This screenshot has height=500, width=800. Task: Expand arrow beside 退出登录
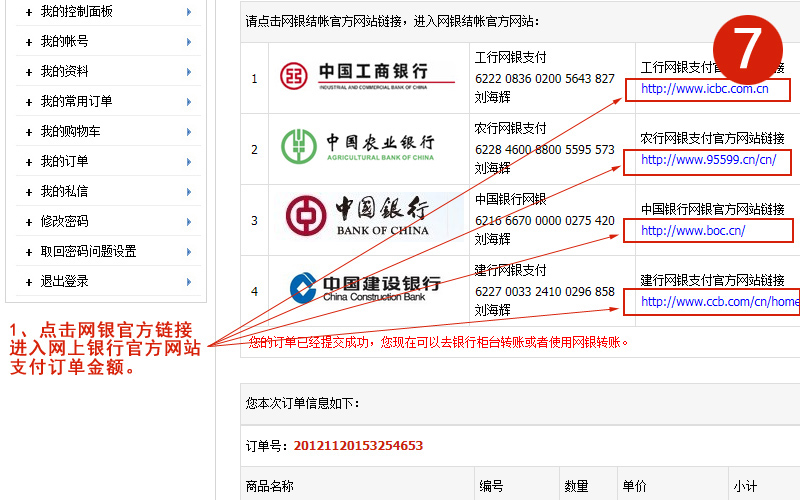click(x=189, y=282)
